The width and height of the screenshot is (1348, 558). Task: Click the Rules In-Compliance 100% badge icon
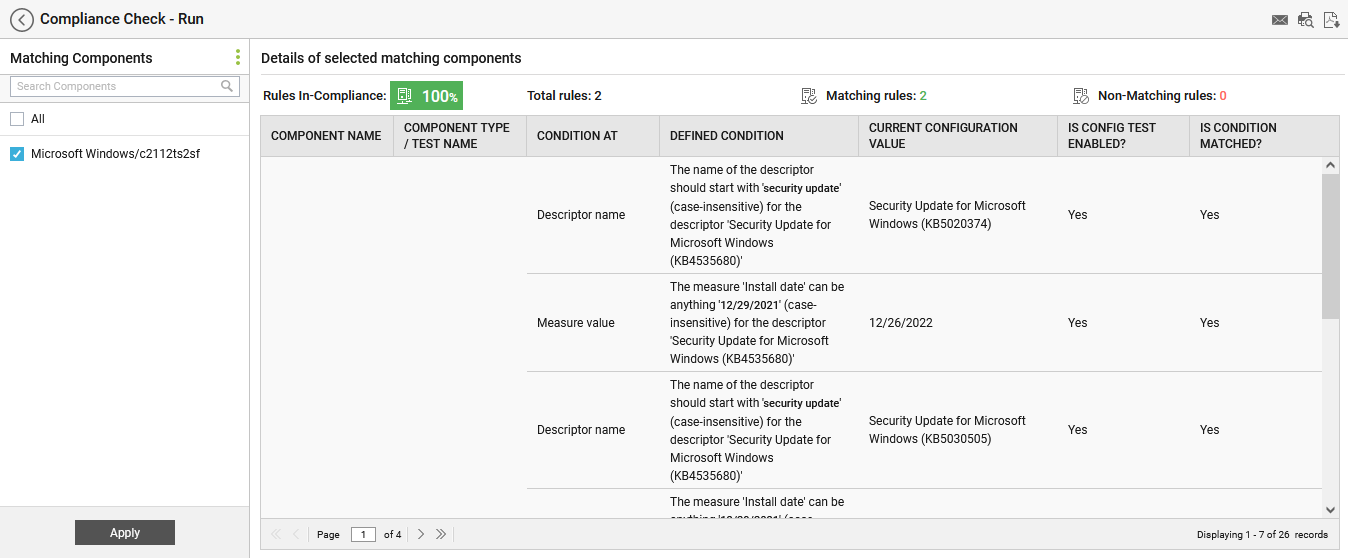coord(404,96)
